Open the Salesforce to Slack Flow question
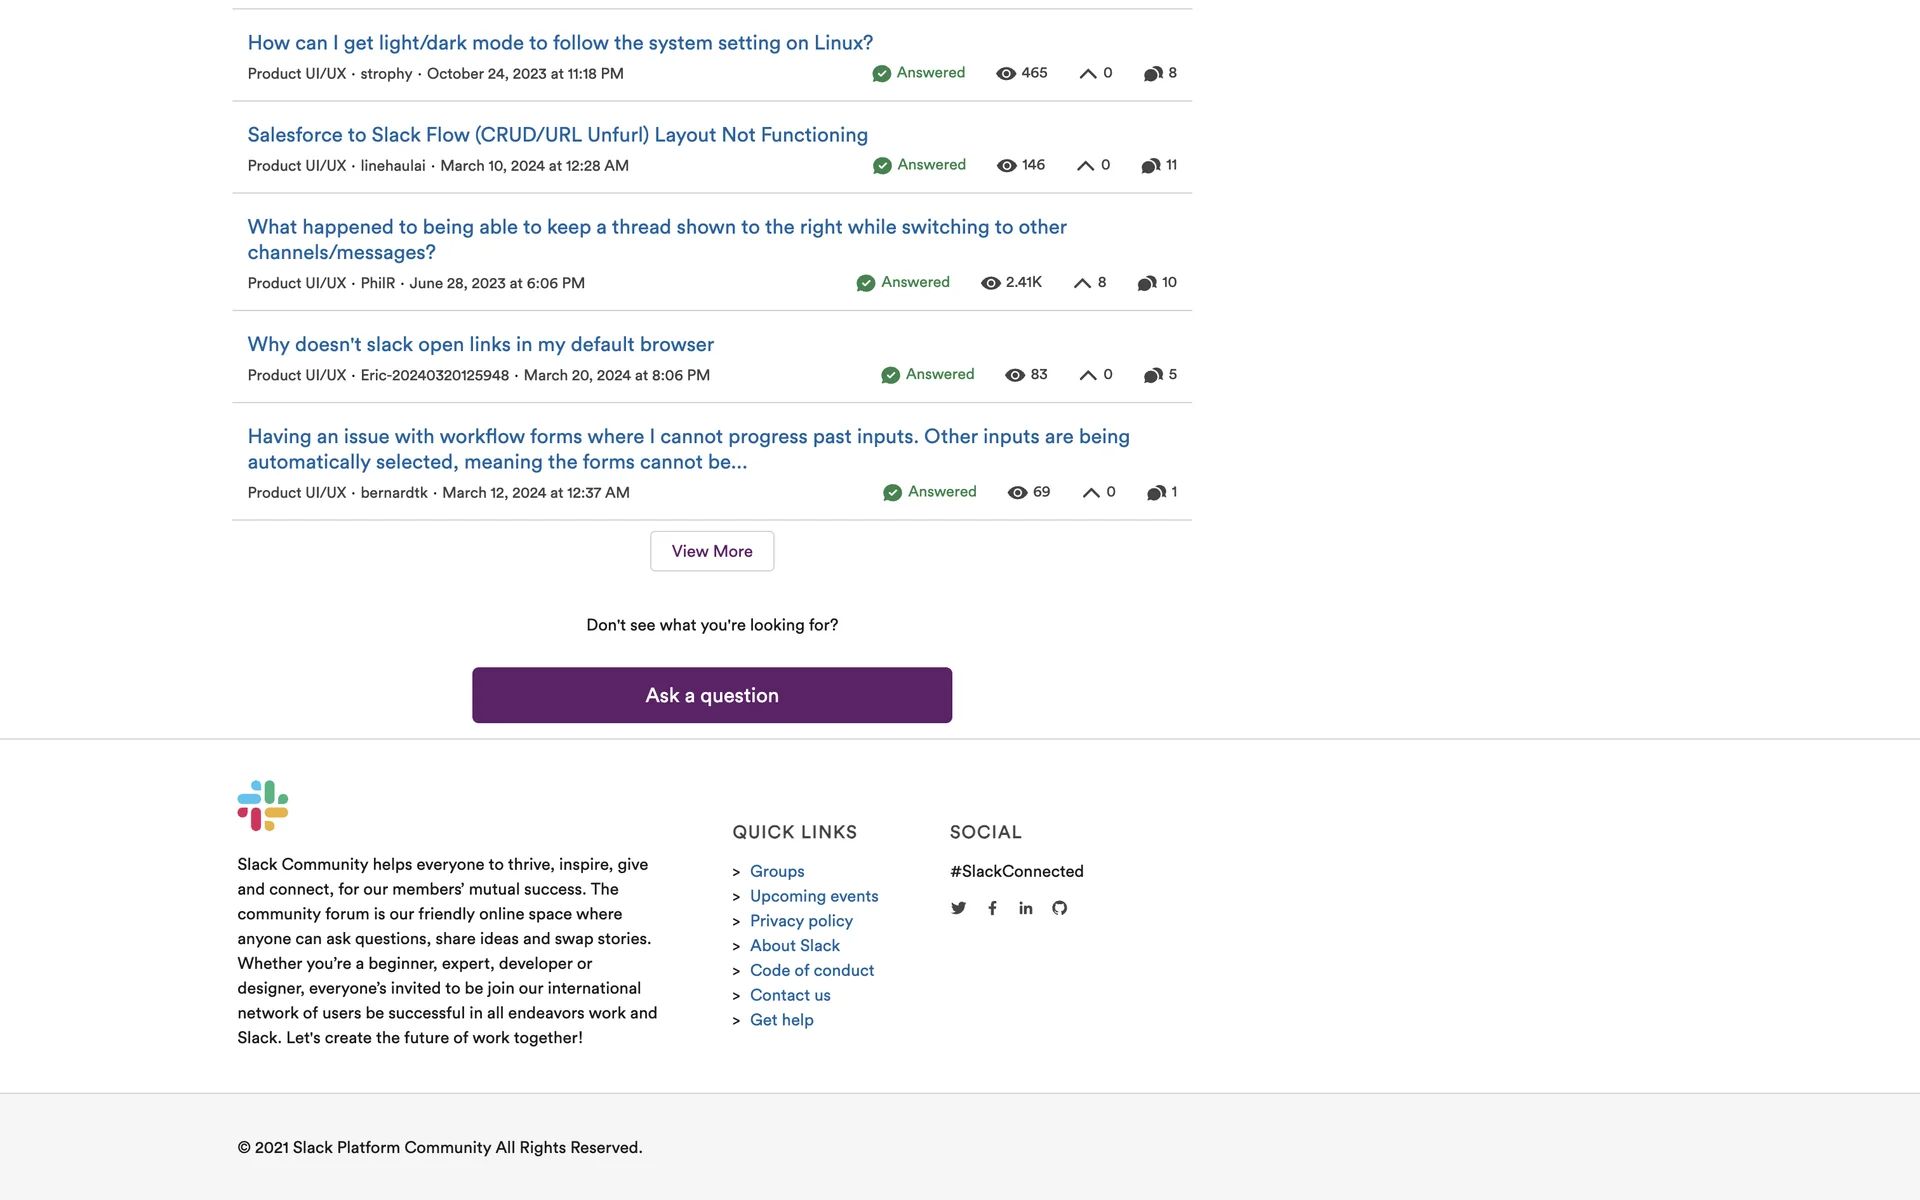 [558, 135]
